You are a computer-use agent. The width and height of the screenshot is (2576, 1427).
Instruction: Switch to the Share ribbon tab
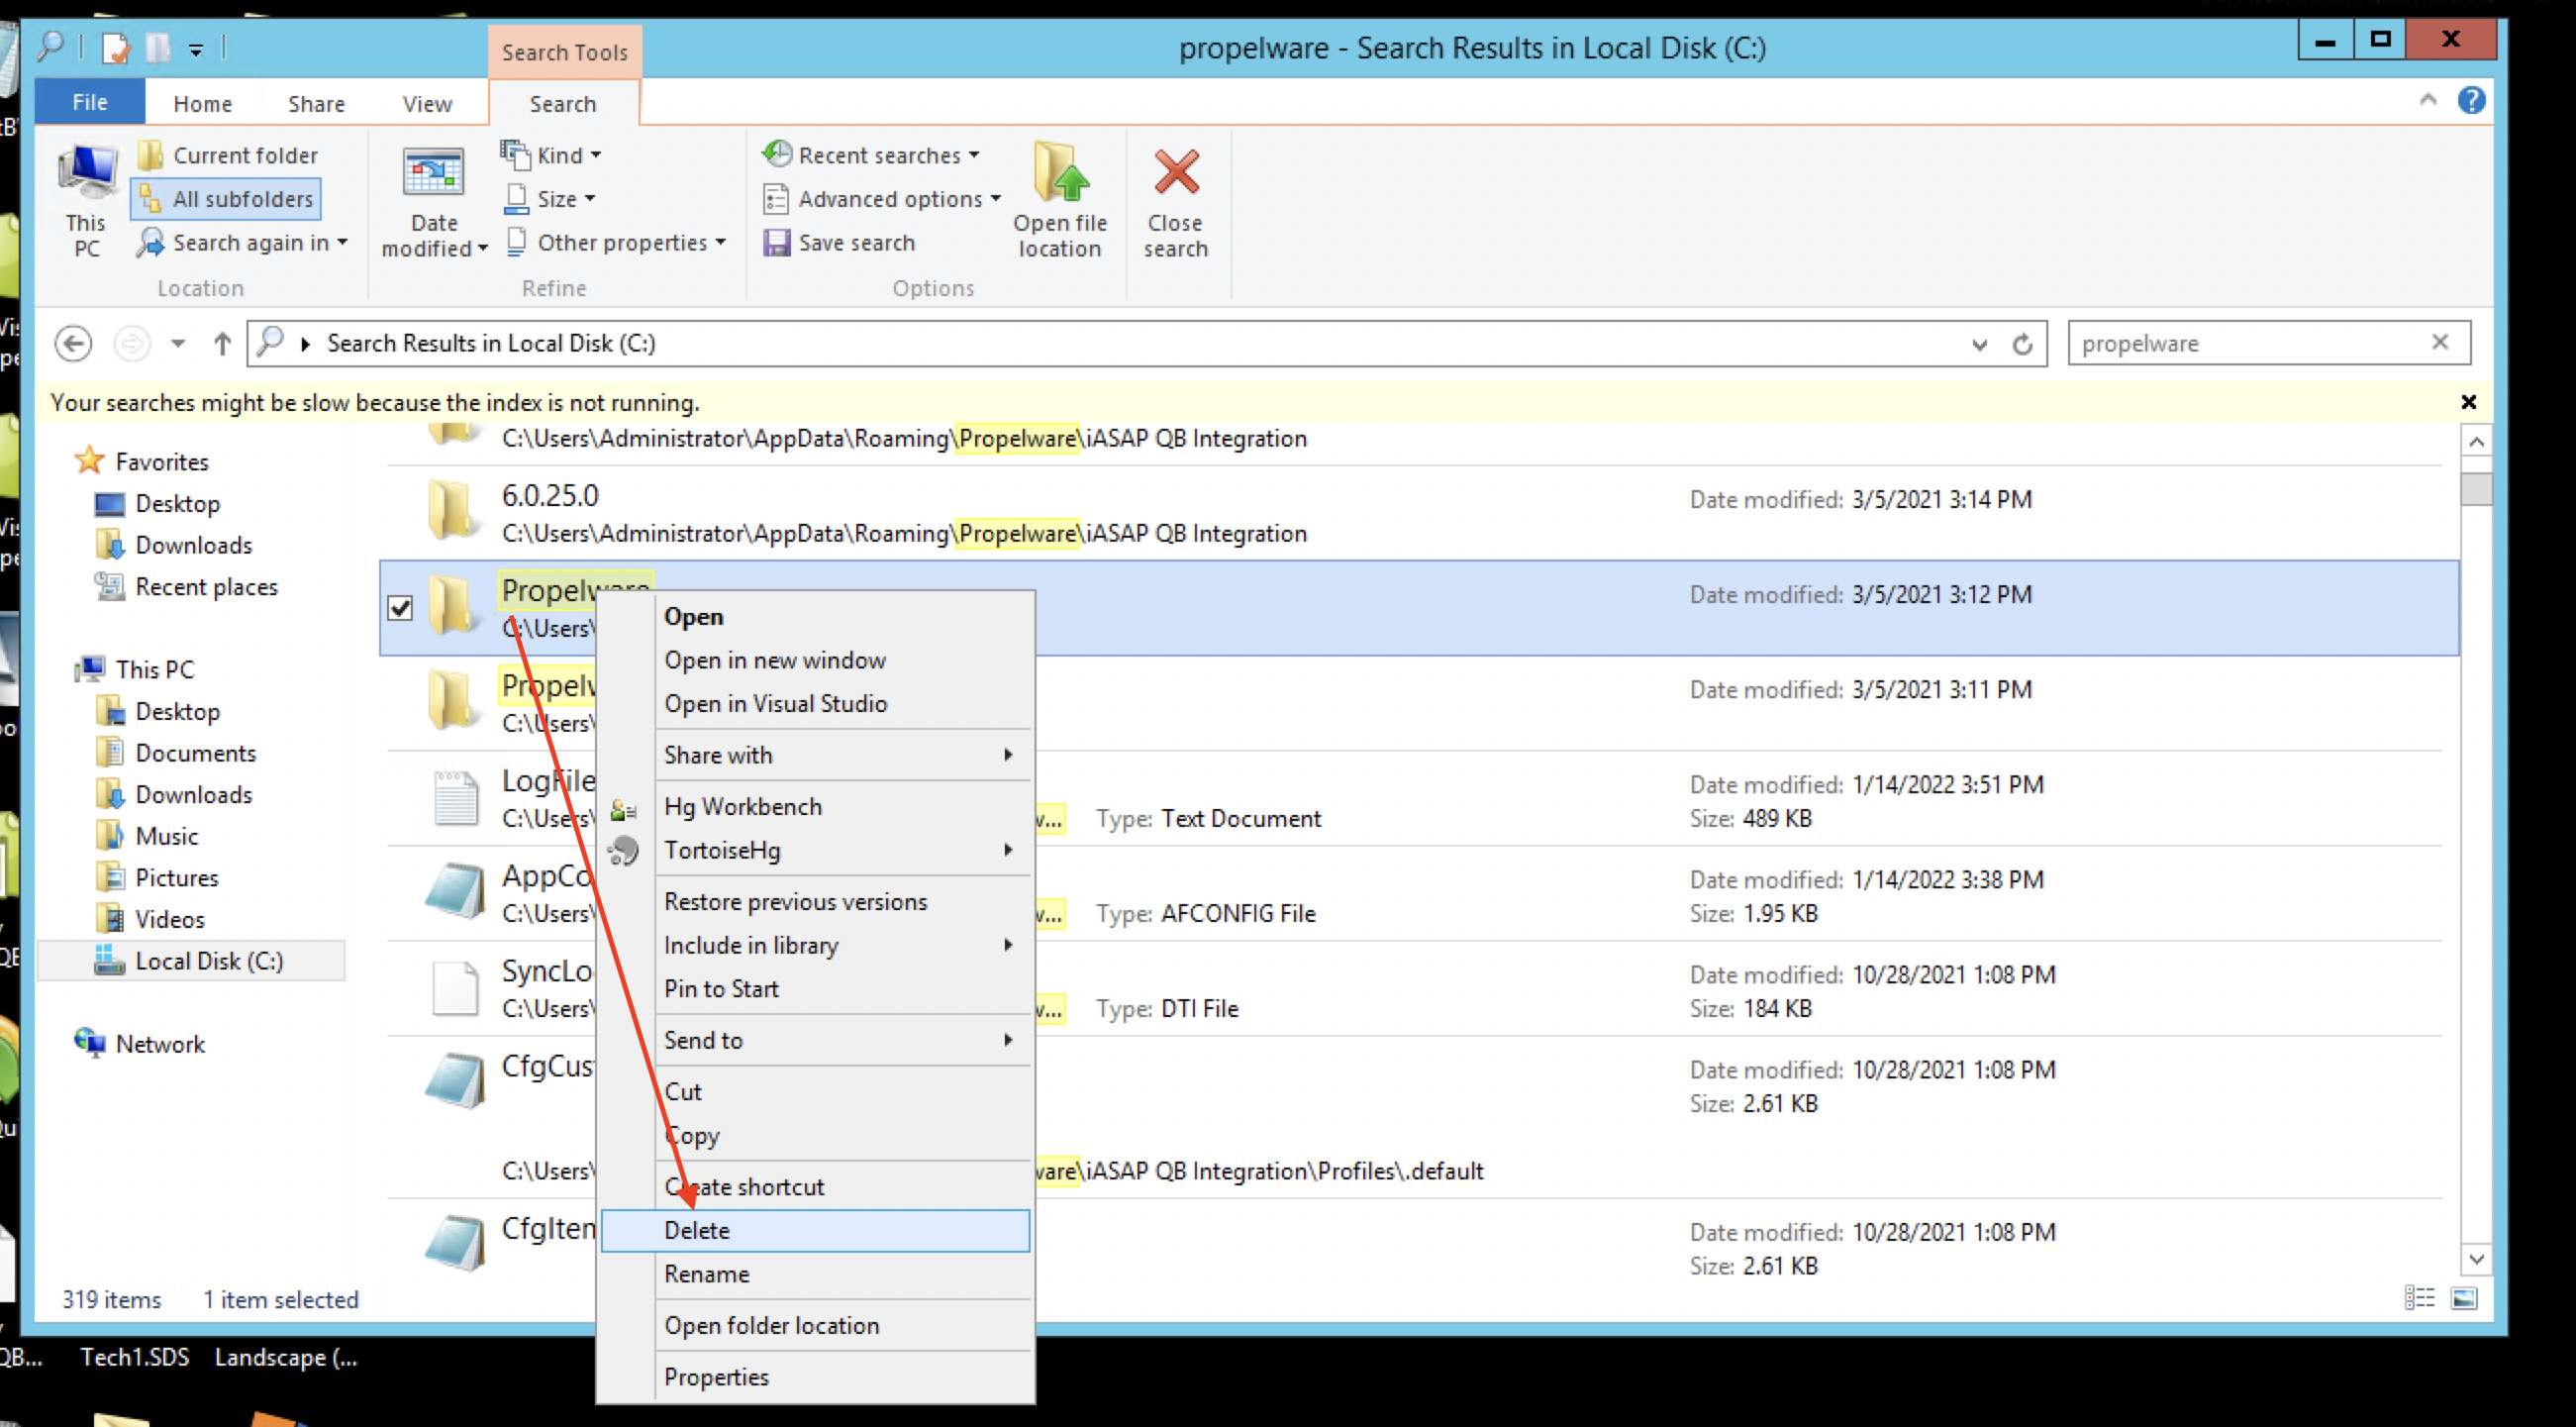click(316, 104)
